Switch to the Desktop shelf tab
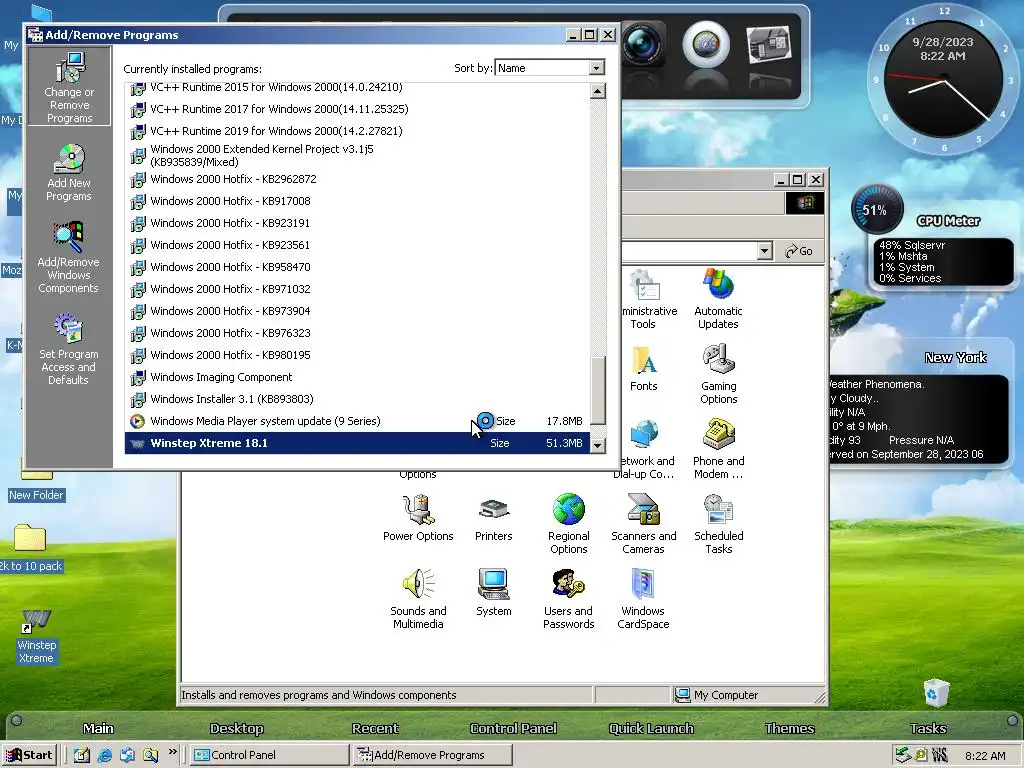This screenshot has height=768, width=1024. 236,728
